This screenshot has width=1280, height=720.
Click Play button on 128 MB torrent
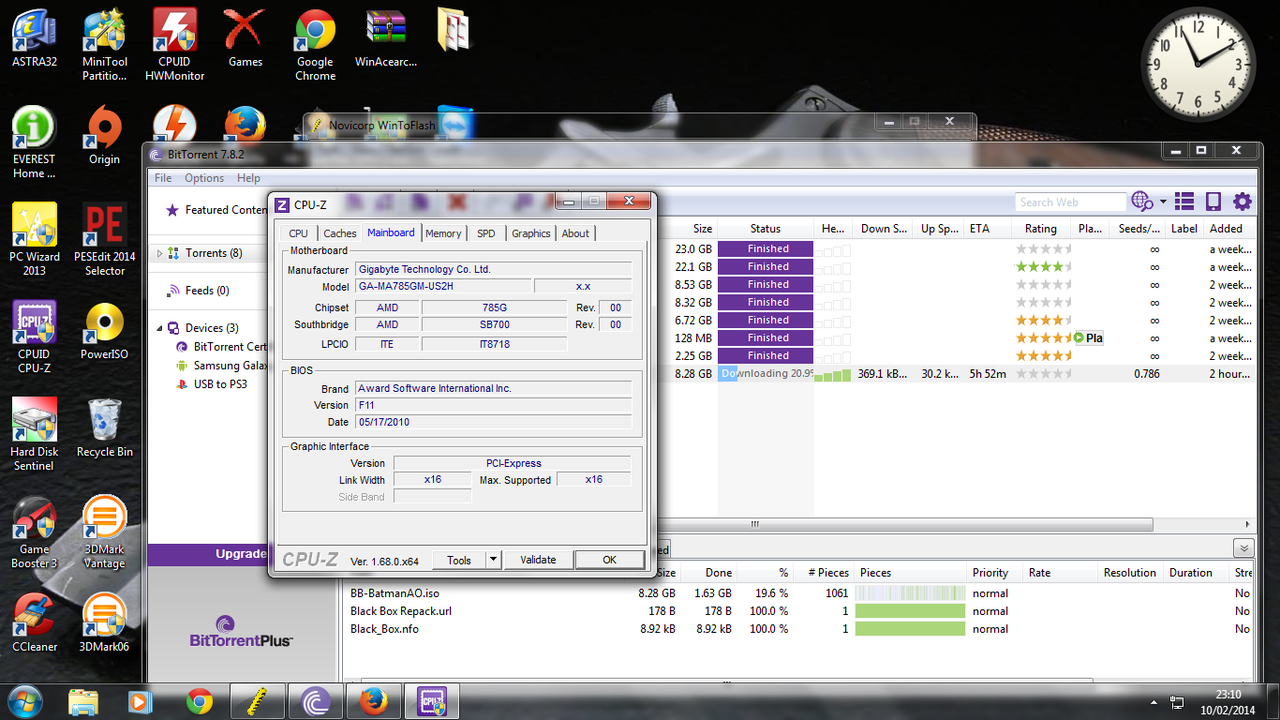pyautogui.click(x=1088, y=338)
